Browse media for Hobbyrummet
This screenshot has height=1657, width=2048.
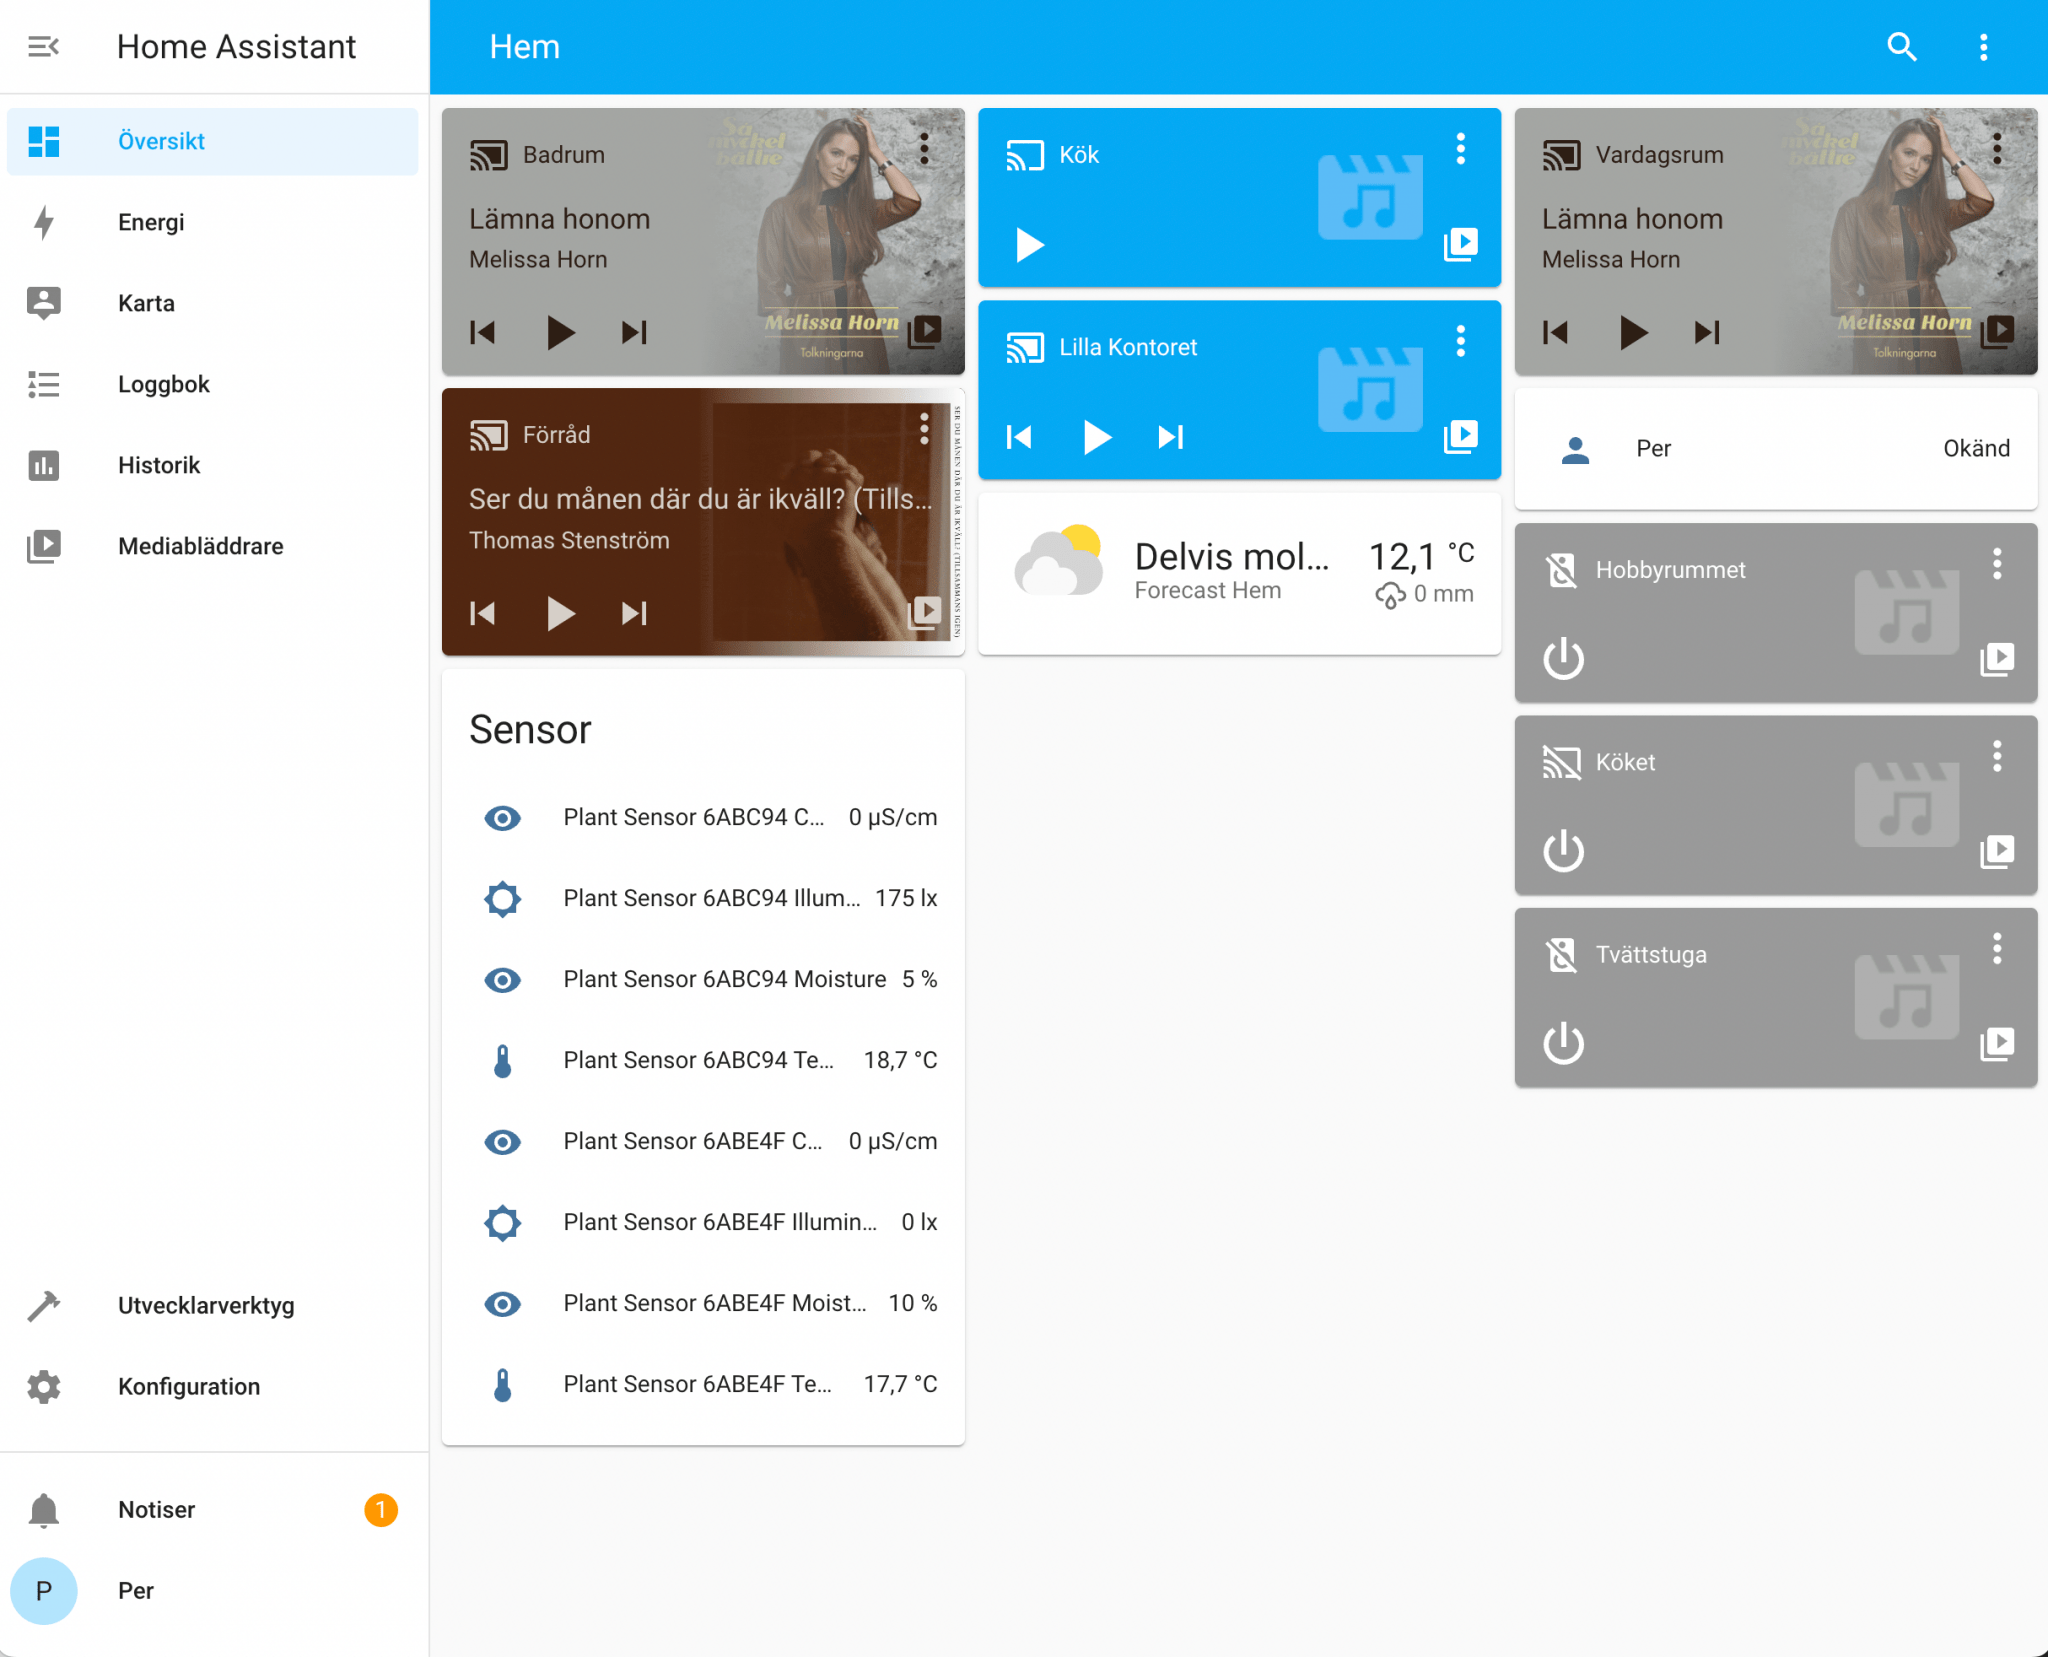(x=1998, y=659)
